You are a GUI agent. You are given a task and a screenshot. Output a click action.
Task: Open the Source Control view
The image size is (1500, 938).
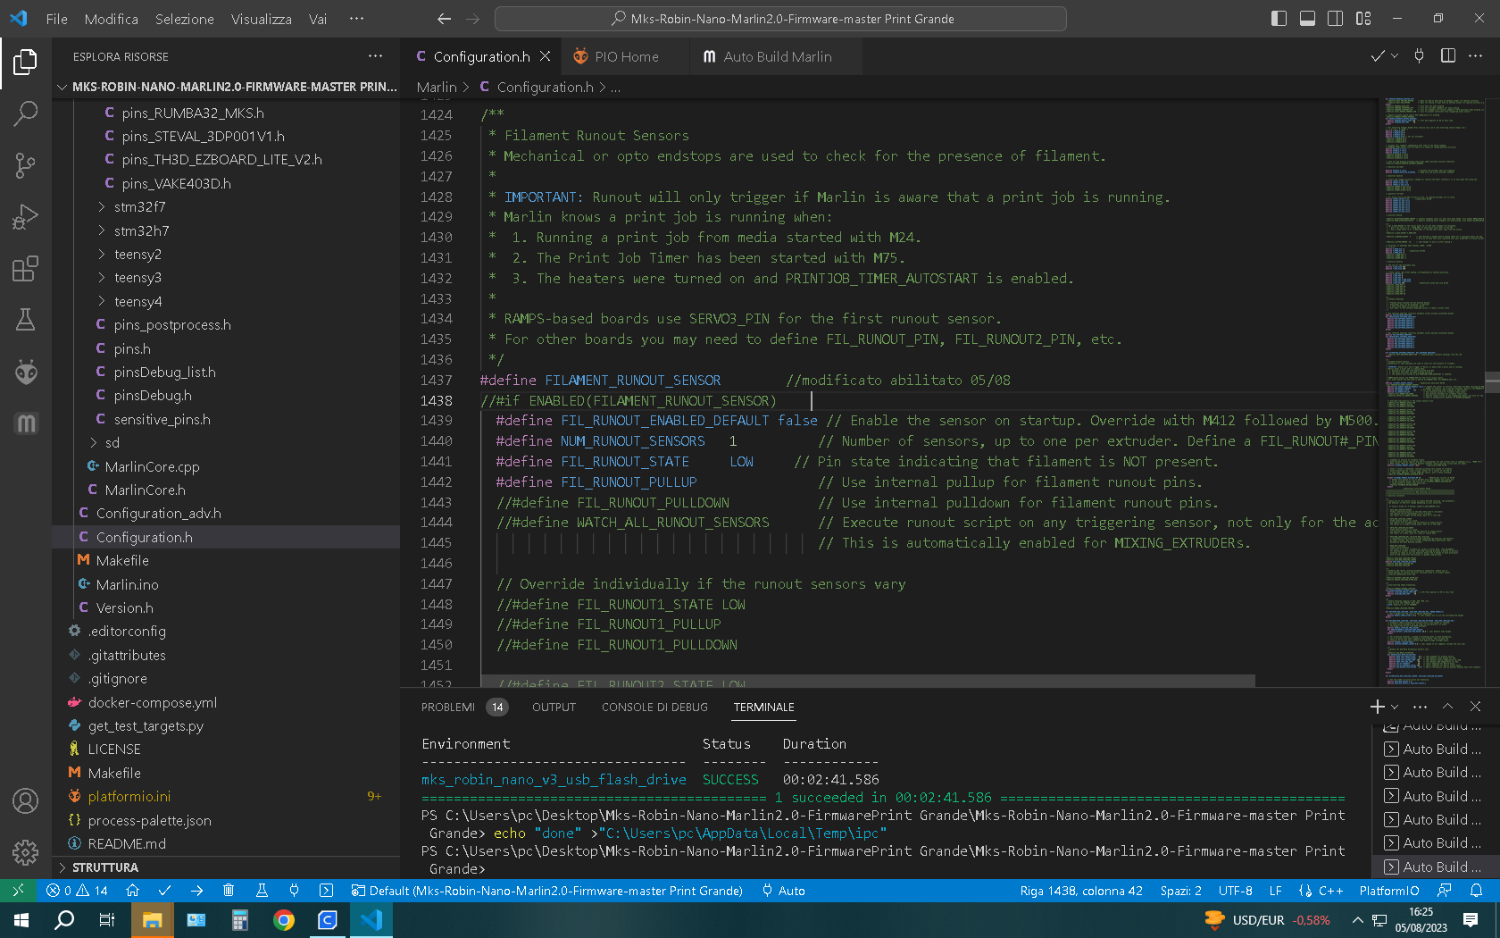[25, 165]
